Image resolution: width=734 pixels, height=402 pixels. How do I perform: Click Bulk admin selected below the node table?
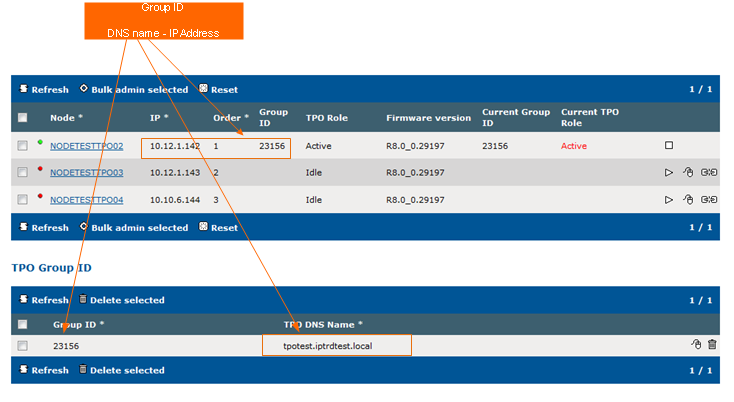(134, 227)
